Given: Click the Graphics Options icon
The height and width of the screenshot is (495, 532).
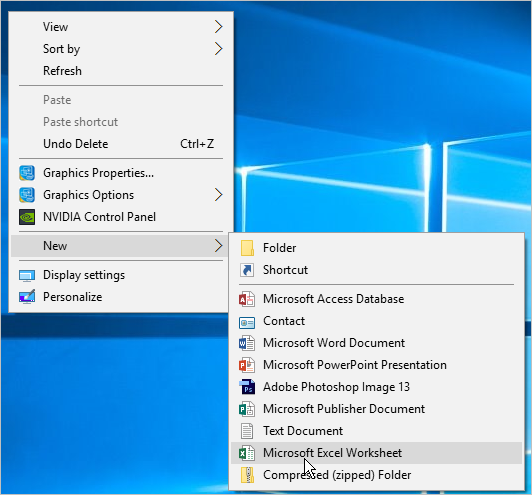Looking at the screenshot, I should pyautogui.click(x=27, y=195).
